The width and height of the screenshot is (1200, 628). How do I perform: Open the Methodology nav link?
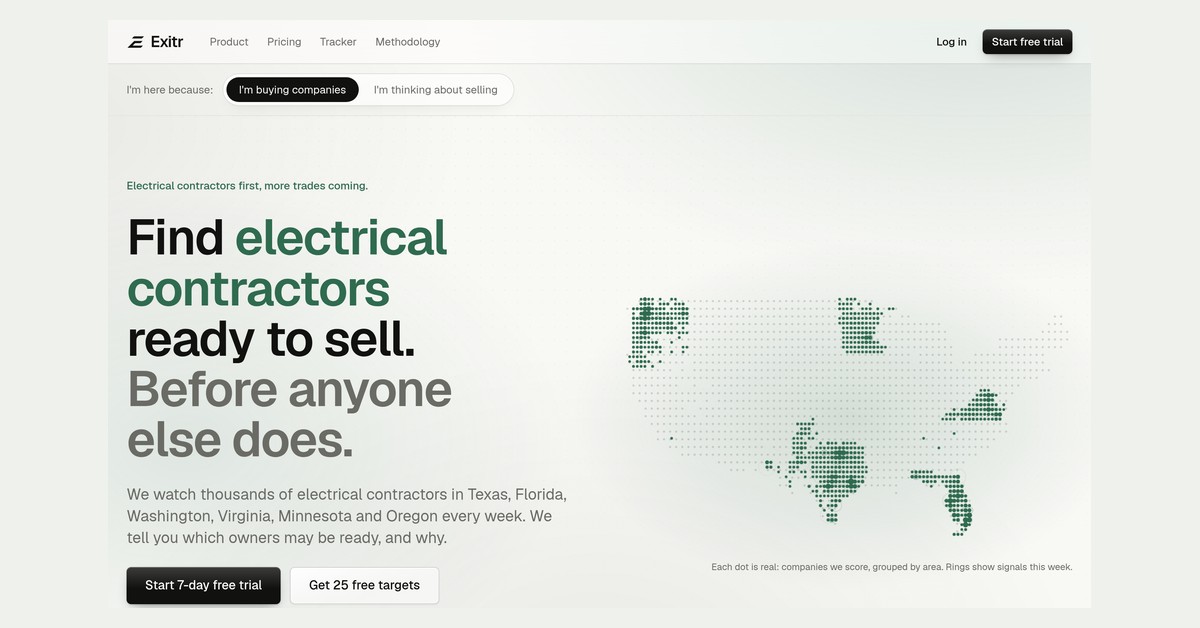point(408,42)
